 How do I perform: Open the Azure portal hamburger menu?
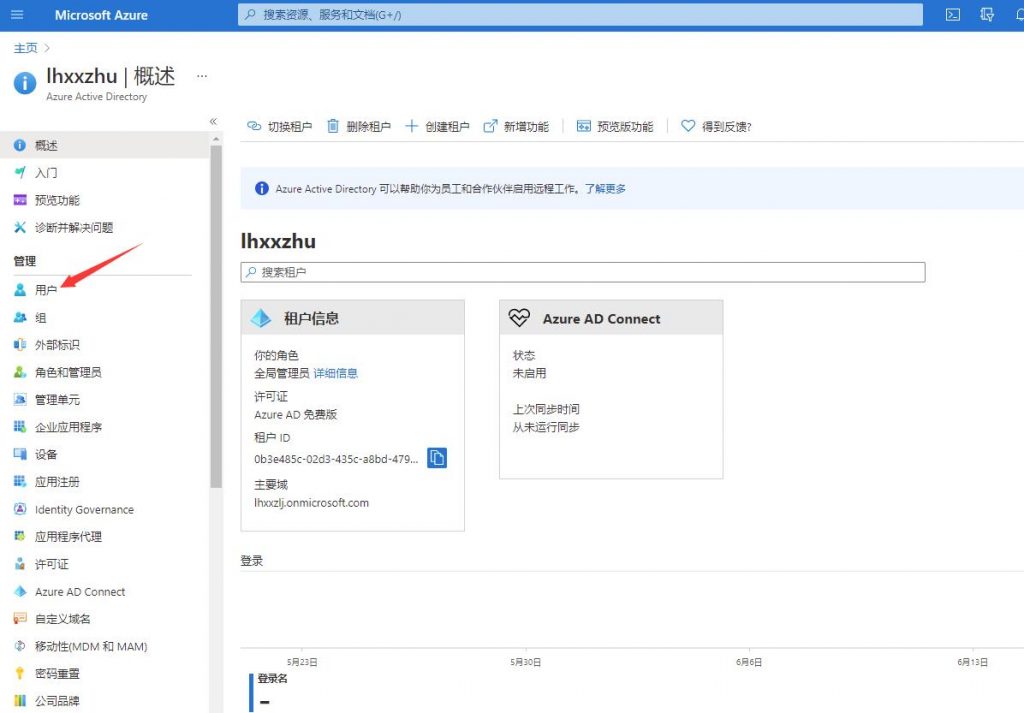[18, 14]
